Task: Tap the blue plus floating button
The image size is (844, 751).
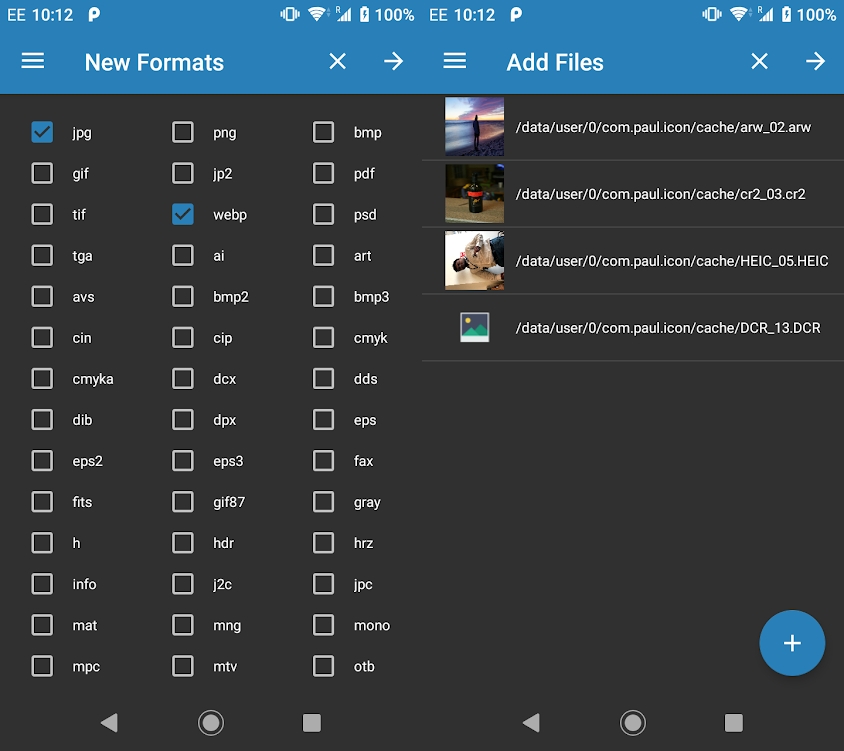Action: click(x=792, y=643)
